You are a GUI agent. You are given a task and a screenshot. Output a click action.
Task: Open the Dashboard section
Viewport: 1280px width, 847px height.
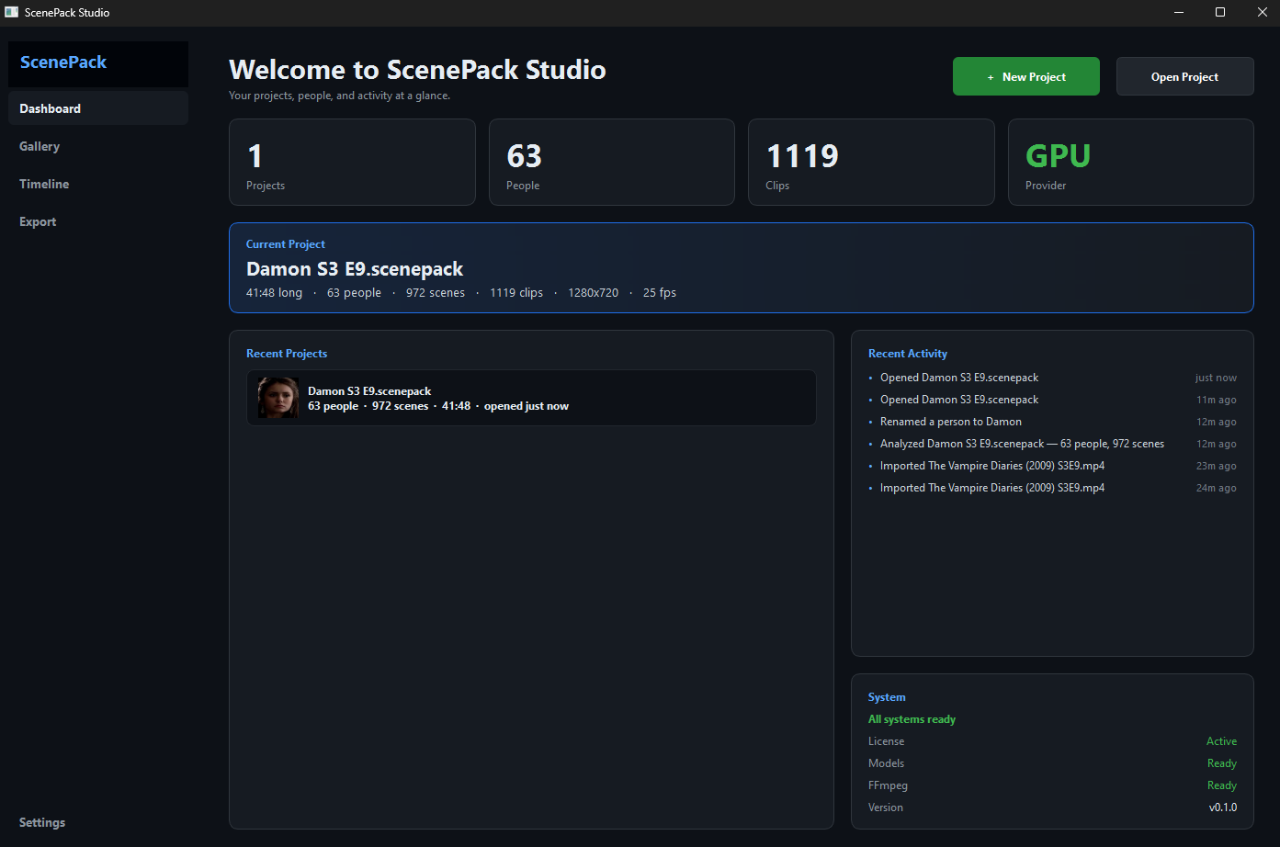click(x=98, y=108)
